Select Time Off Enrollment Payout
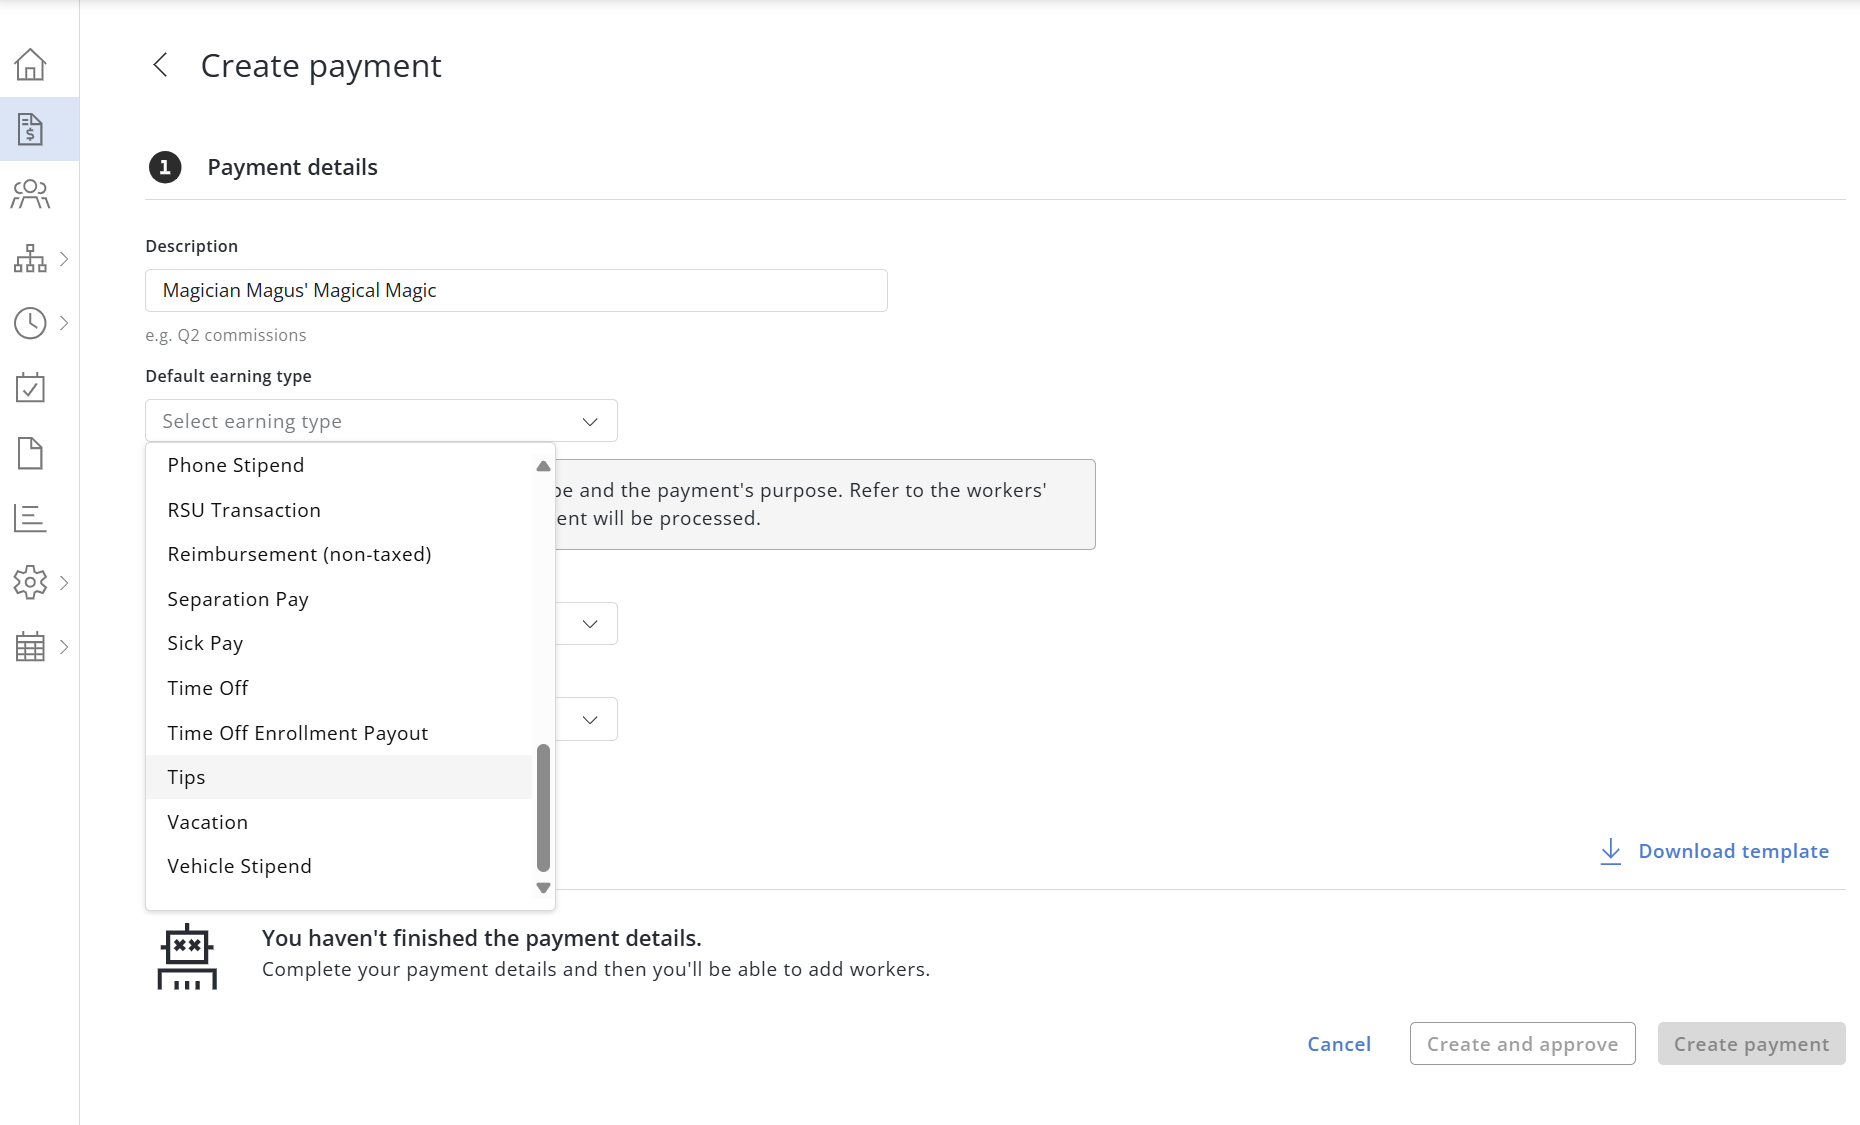The width and height of the screenshot is (1860, 1125). [339, 733]
